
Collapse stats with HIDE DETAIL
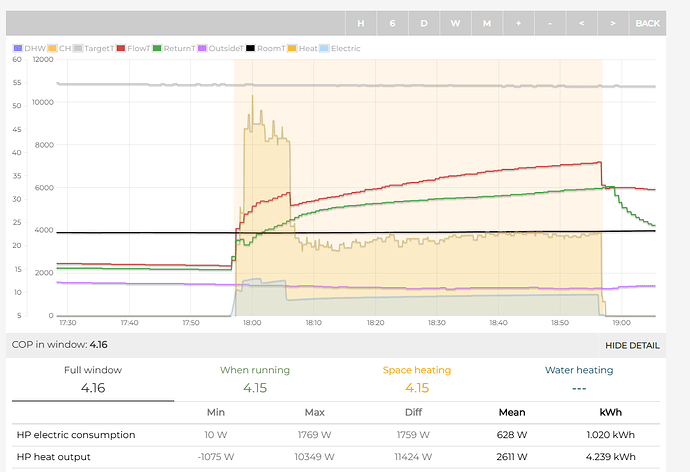click(x=632, y=345)
